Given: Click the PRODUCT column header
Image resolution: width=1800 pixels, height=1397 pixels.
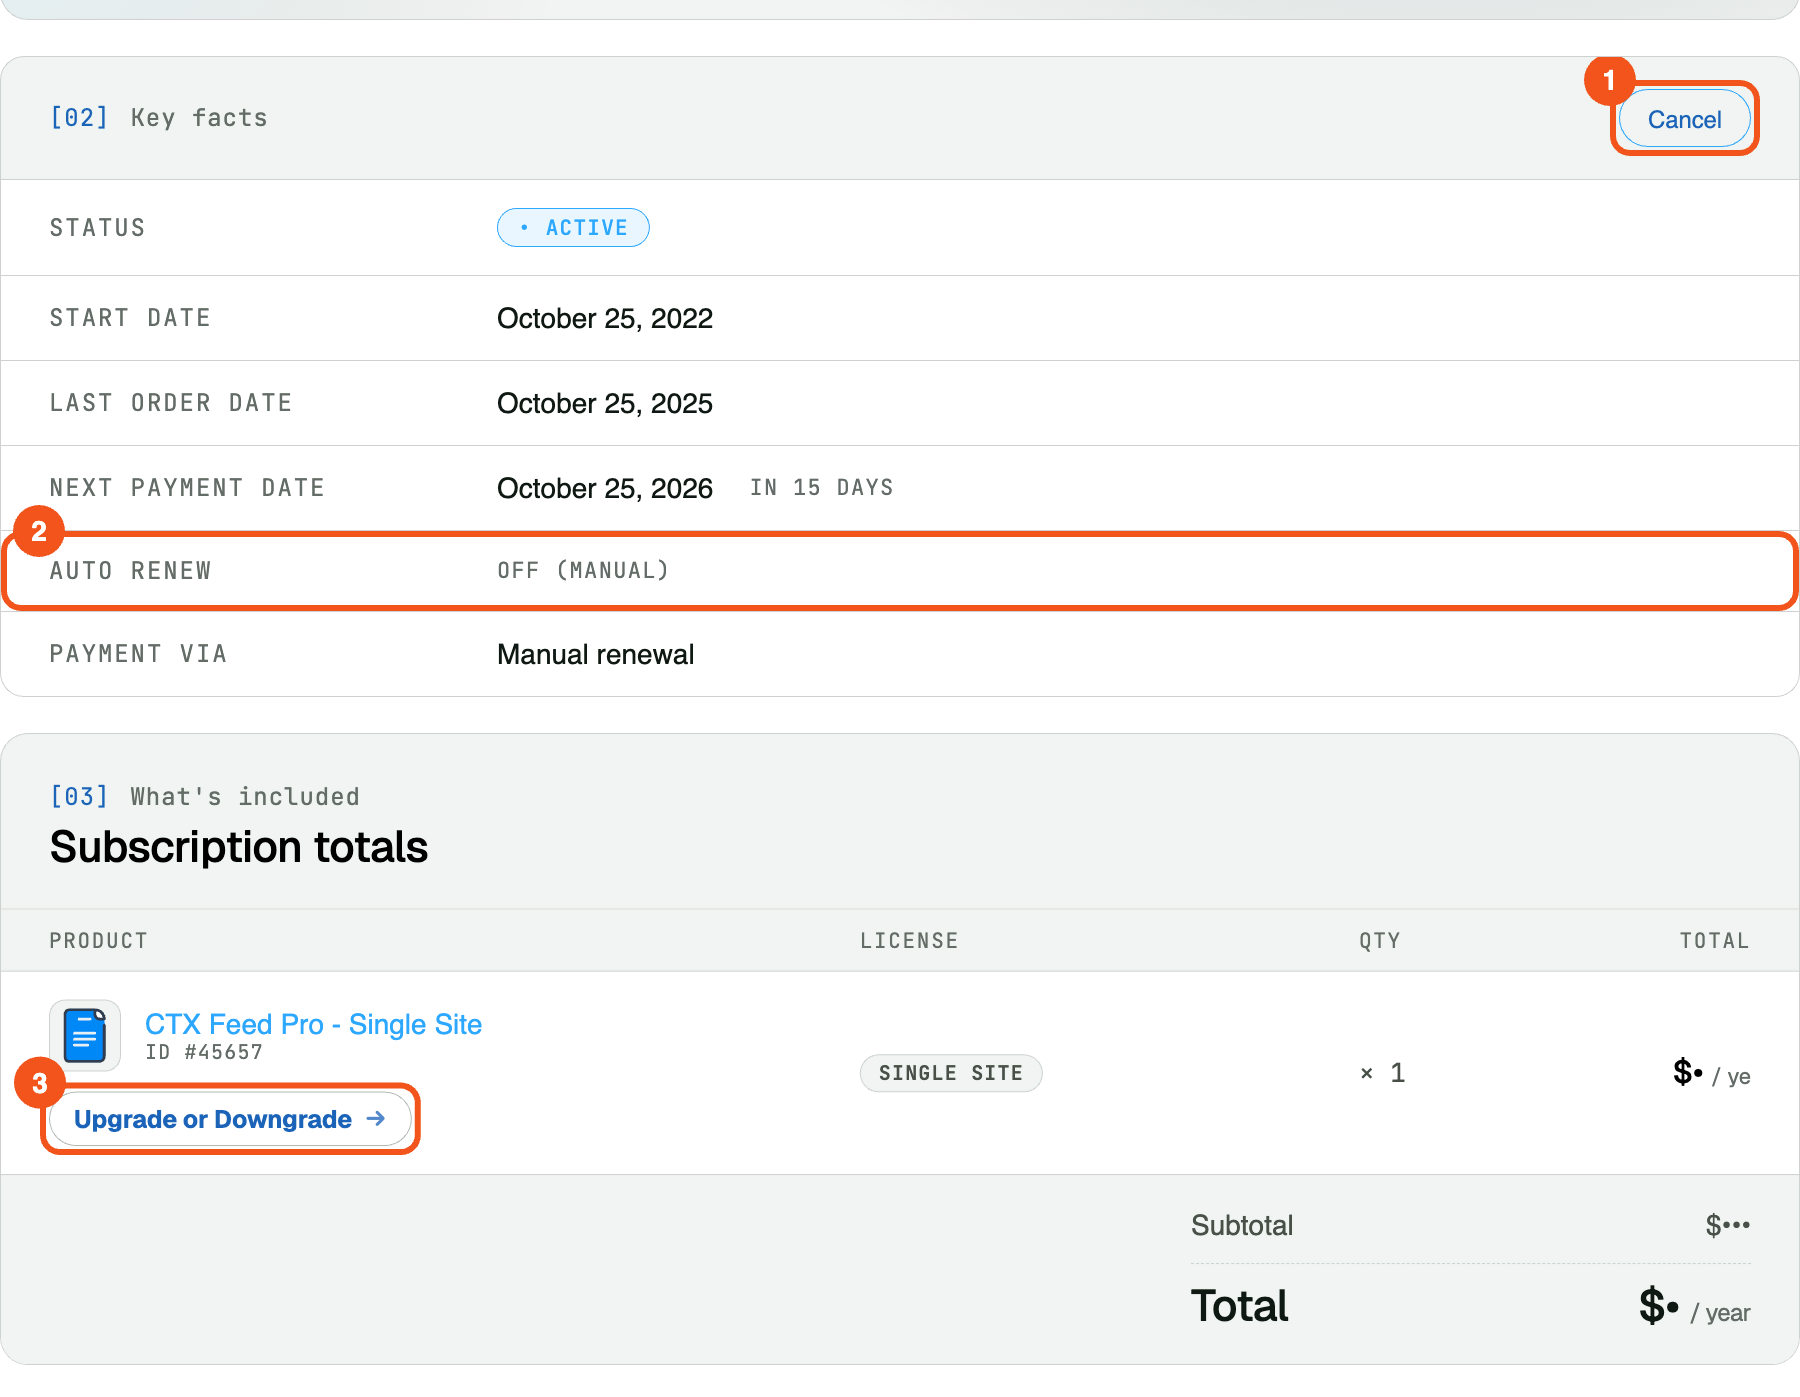Looking at the screenshot, I should click(99, 940).
